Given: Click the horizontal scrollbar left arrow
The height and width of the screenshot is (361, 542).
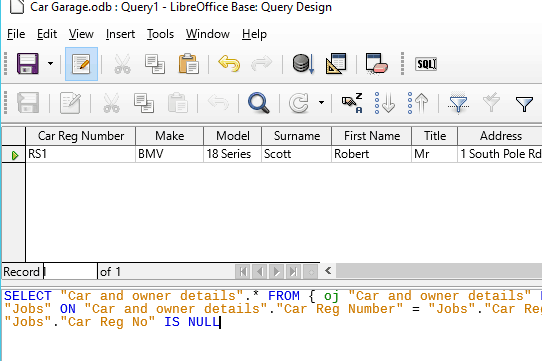Looking at the screenshot, I should pyautogui.click(x=328, y=271).
